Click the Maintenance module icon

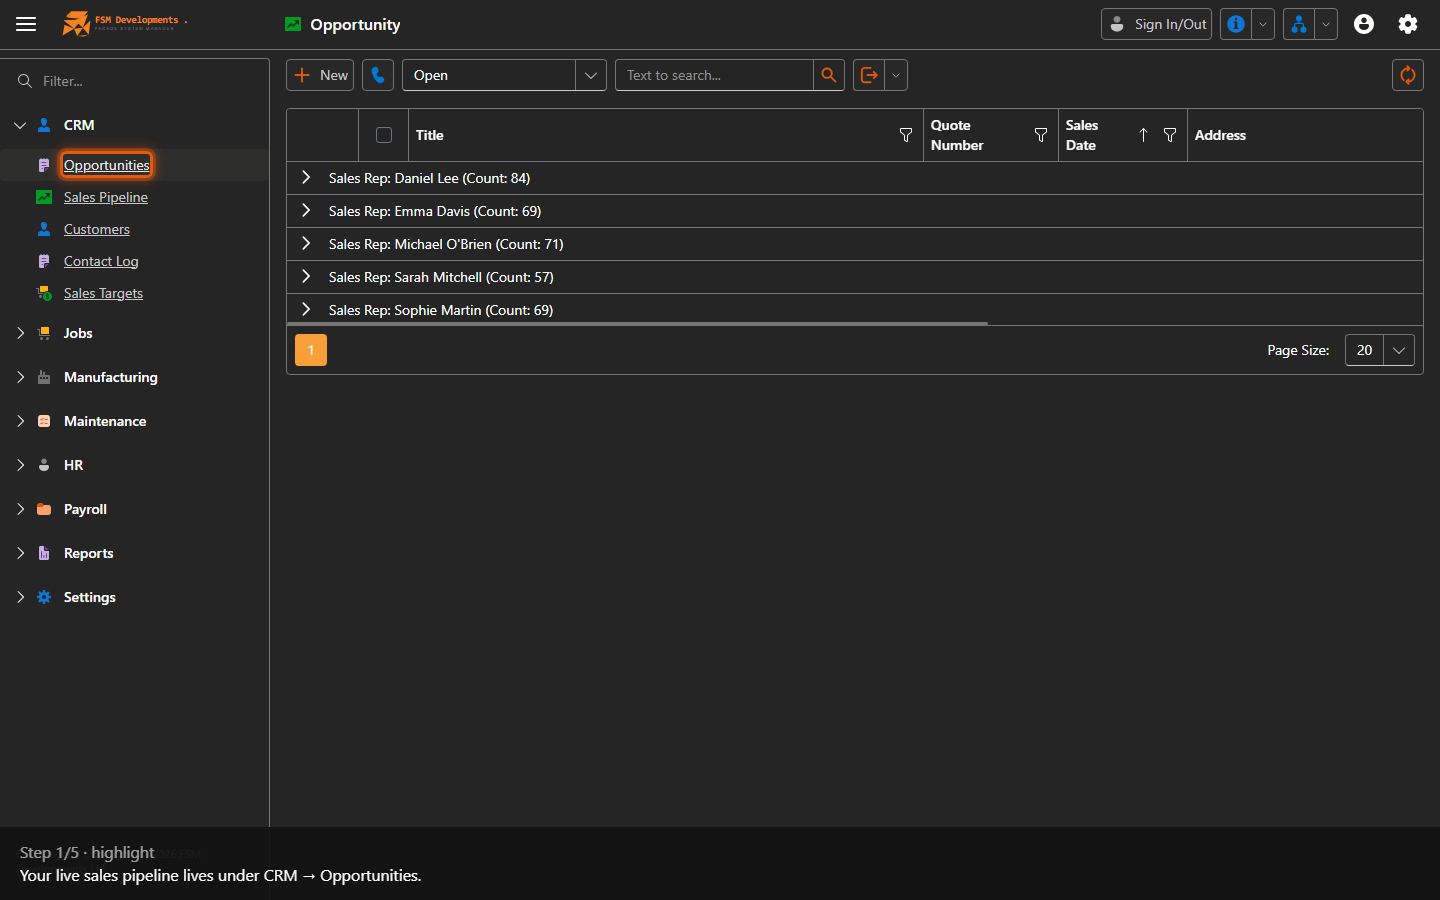pos(44,421)
